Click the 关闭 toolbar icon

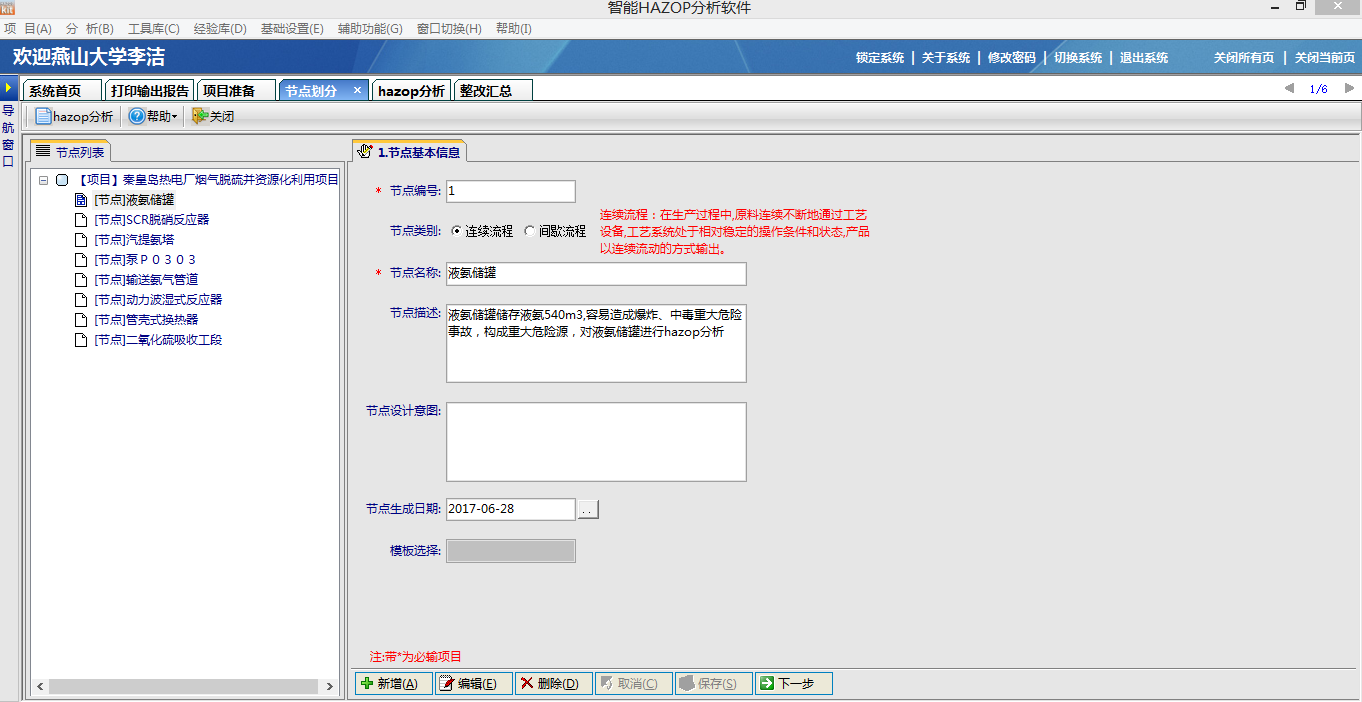200,116
